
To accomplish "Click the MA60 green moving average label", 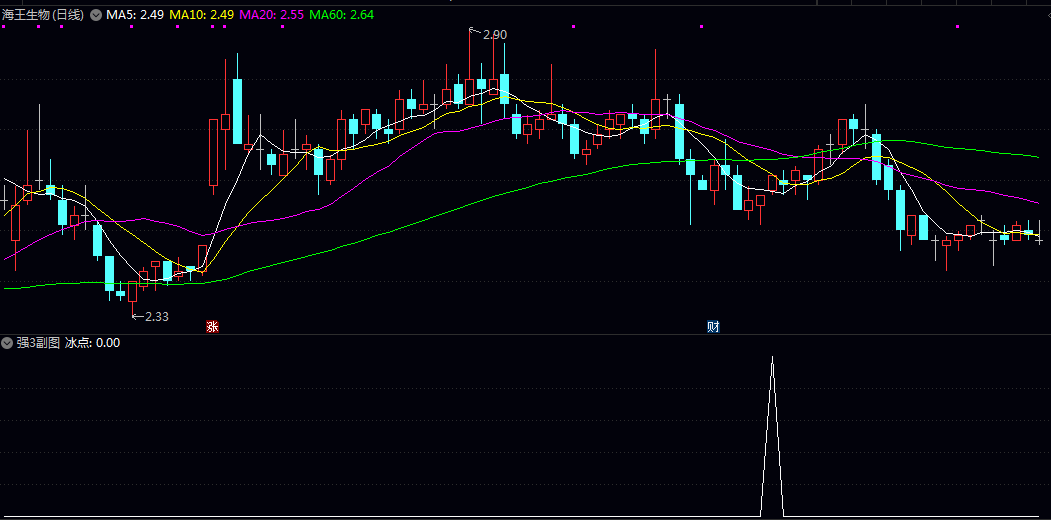I will point(342,15).
